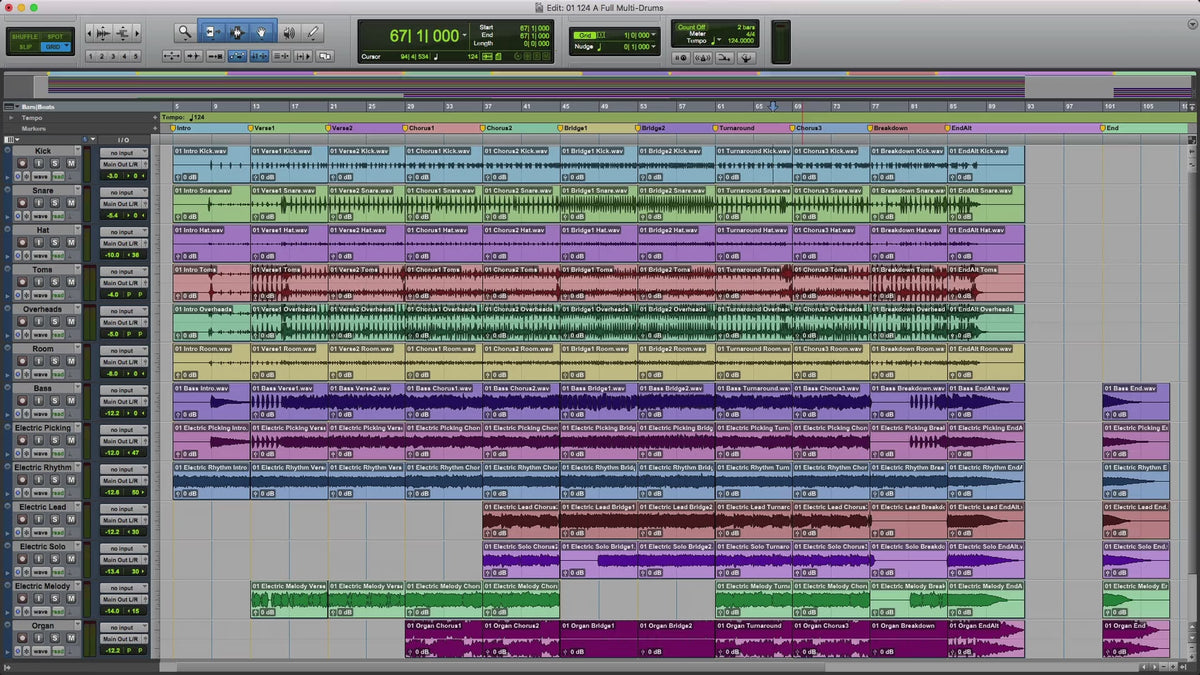Screen dimensions: 1200x675
Task: Select the Grabber hand tool
Action: (263, 33)
